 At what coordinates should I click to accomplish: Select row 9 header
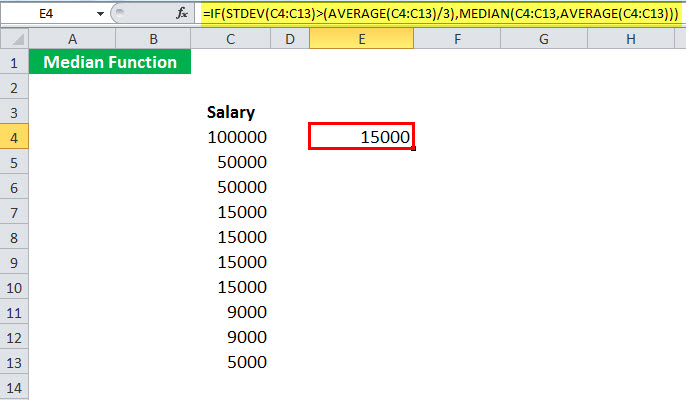[14, 263]
